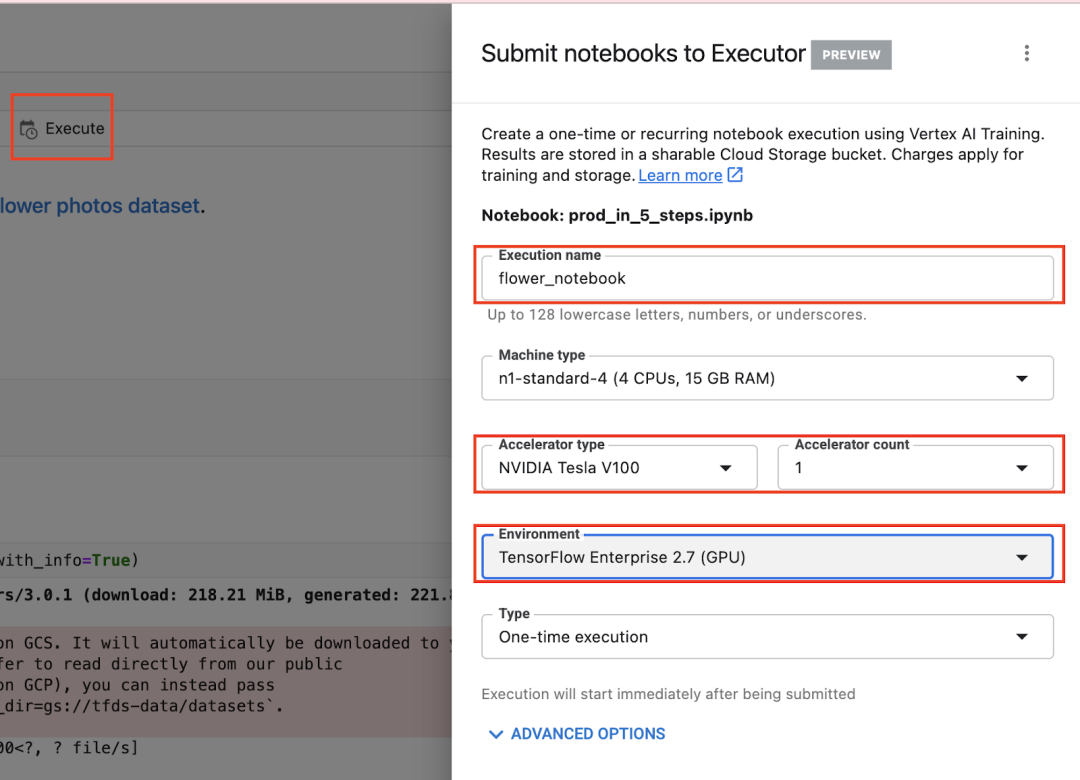Open the execution Type dropdown

pyautogui.click(x=767, y=637)
